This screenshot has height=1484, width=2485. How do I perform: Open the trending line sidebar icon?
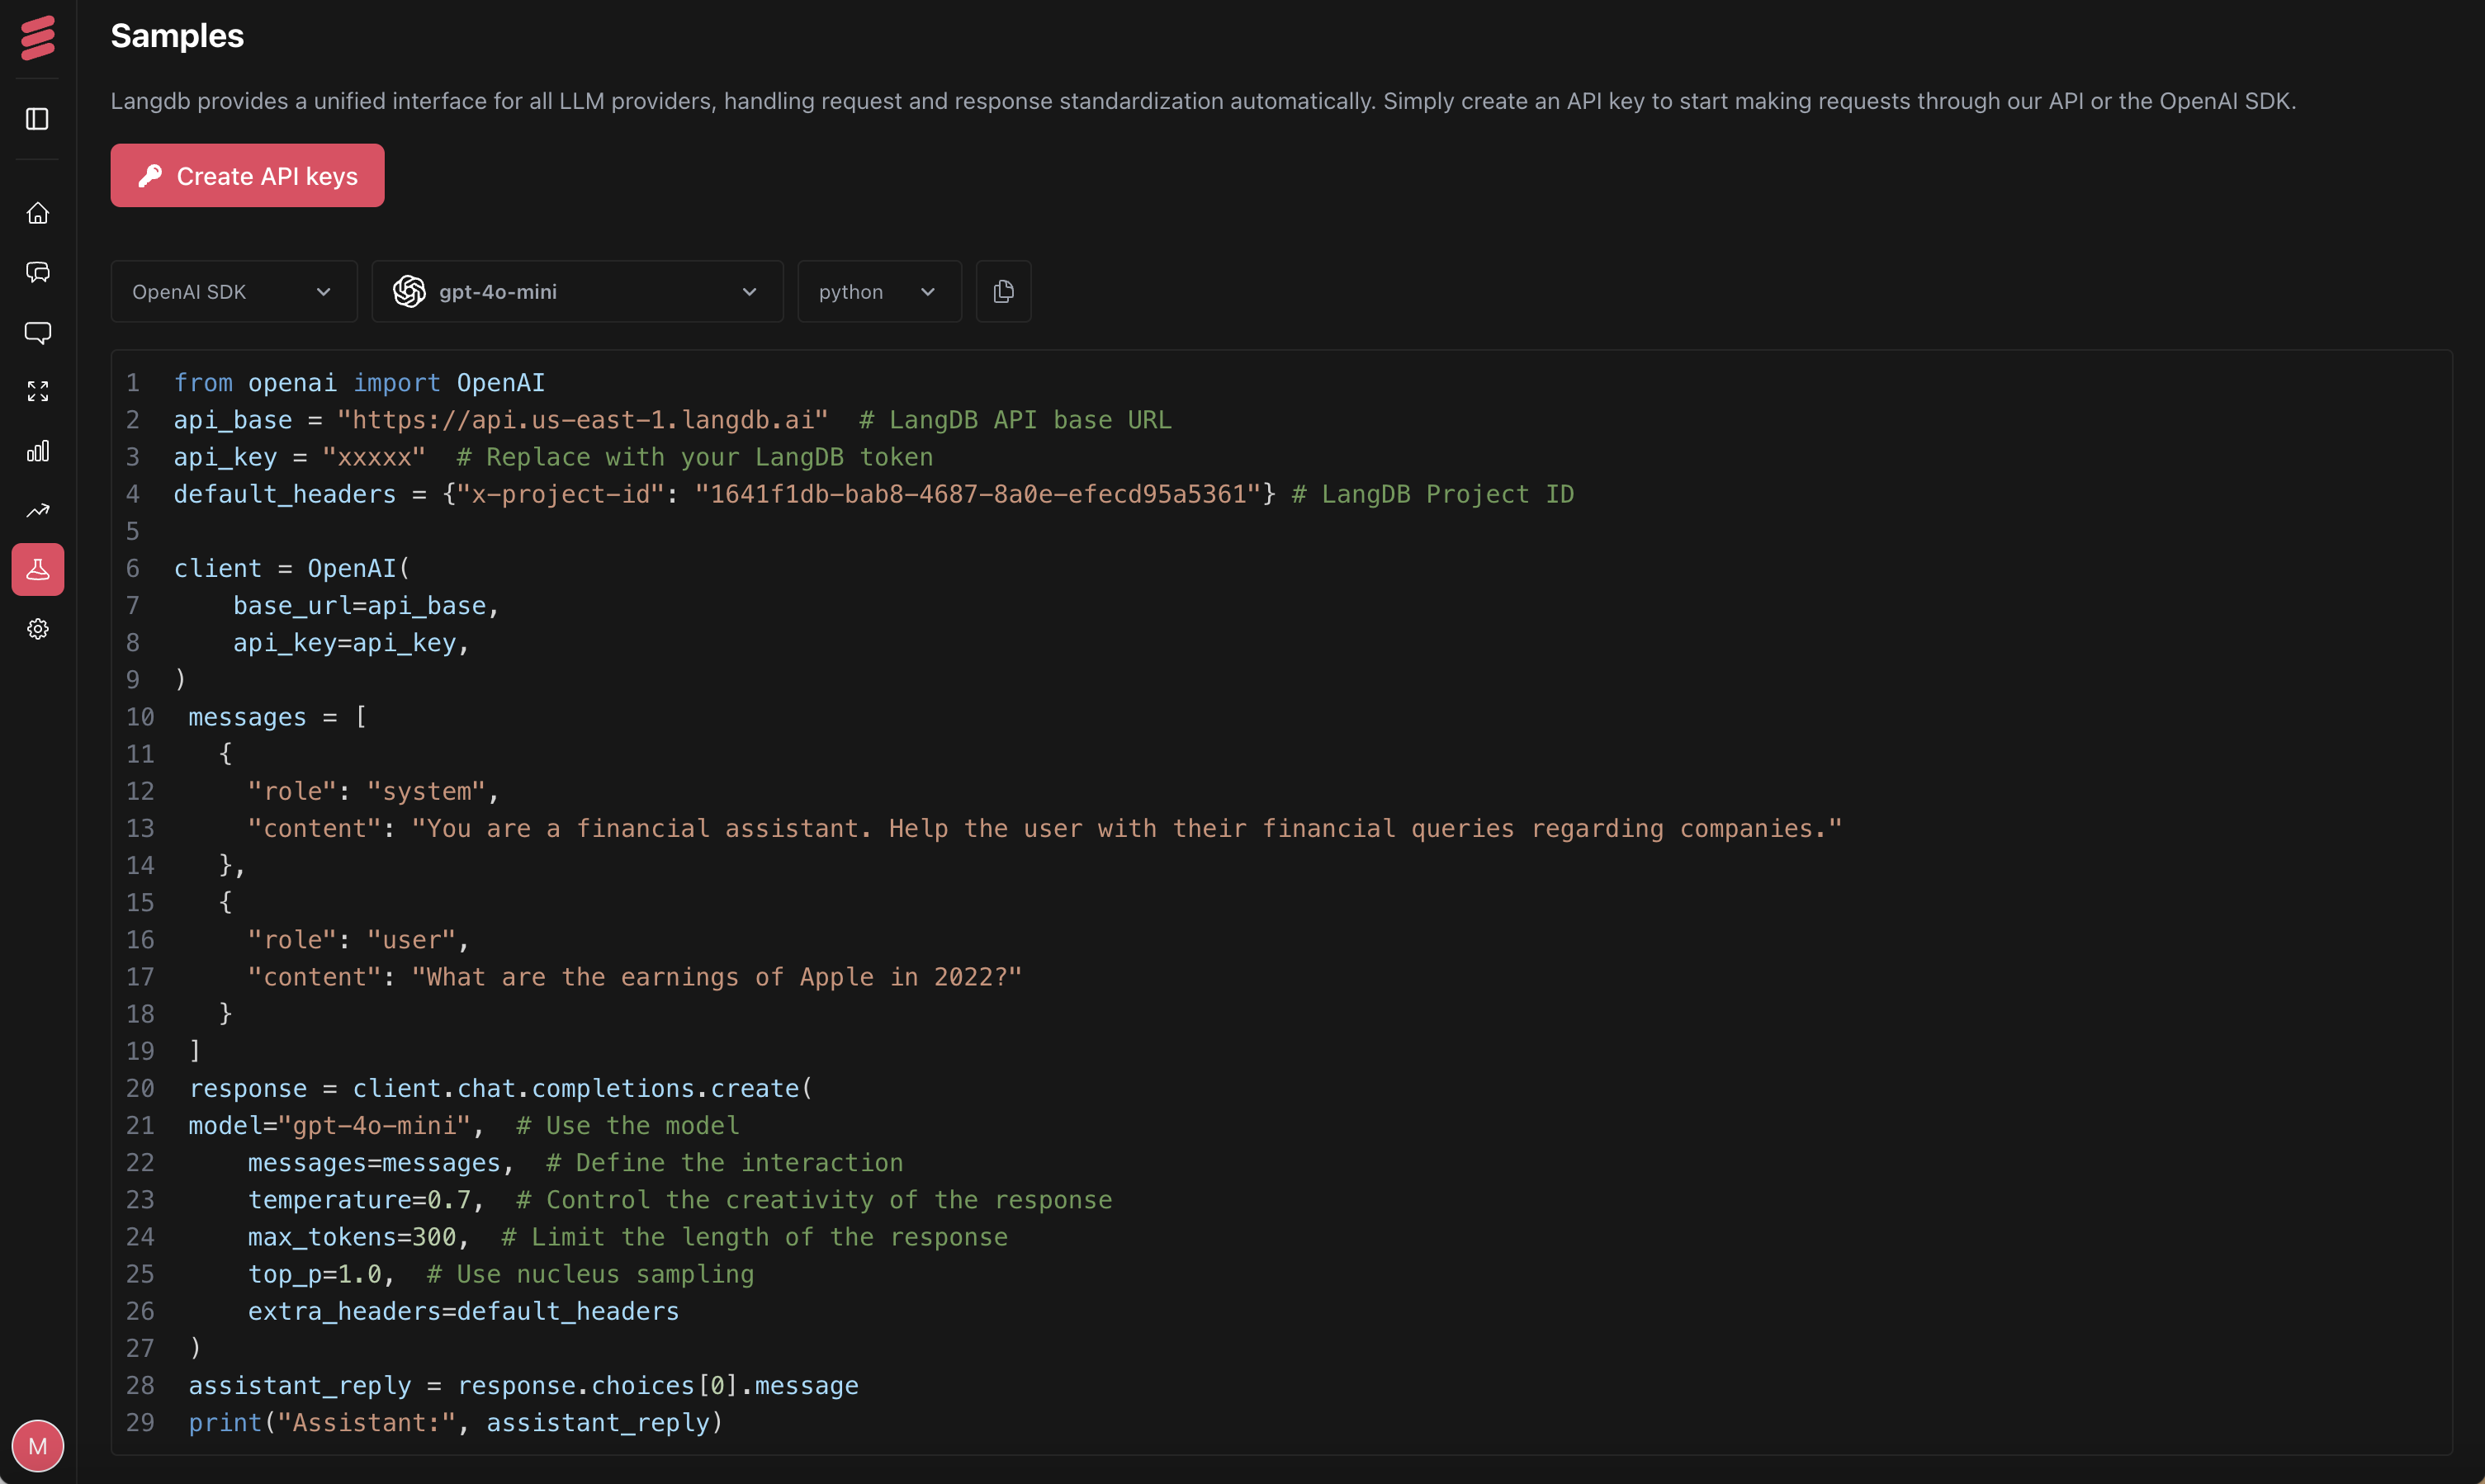tap(38, 510)
